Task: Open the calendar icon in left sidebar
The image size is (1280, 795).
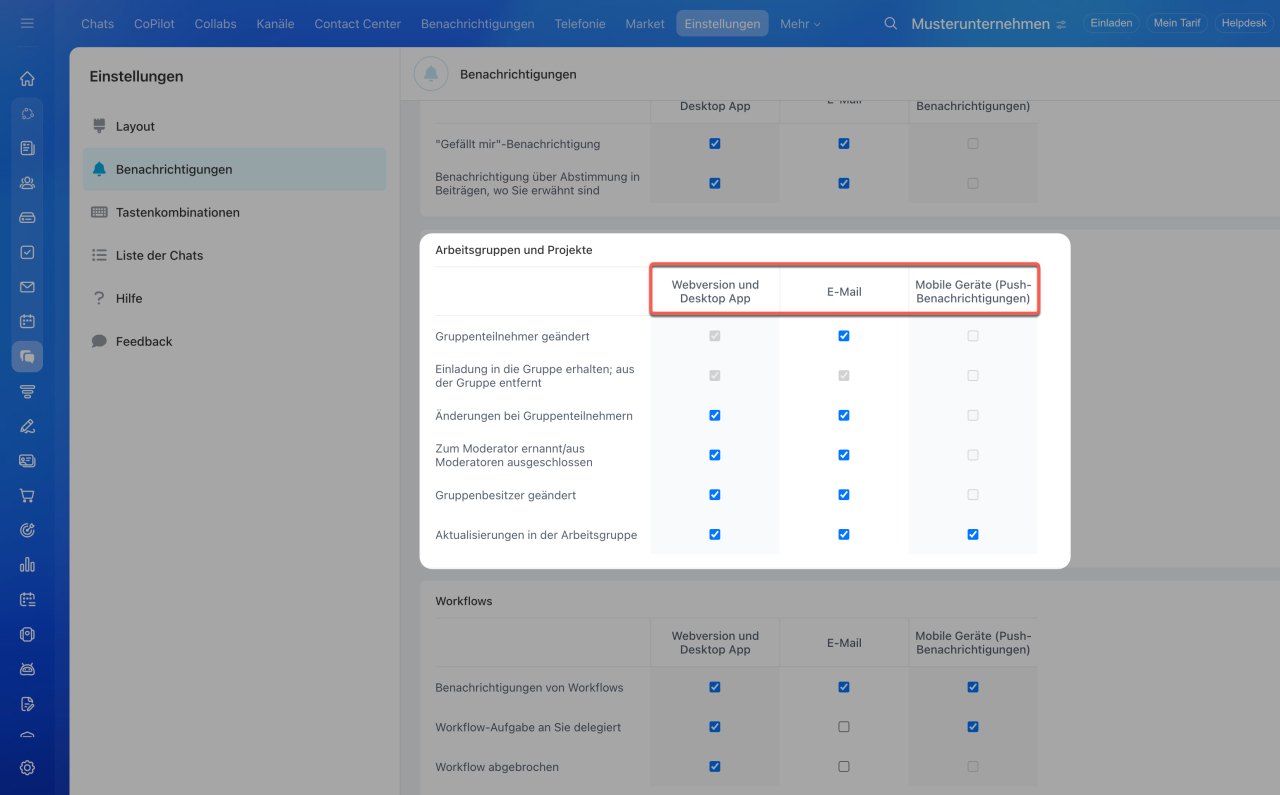Action: pyautogui.click(x=27, y=322)
